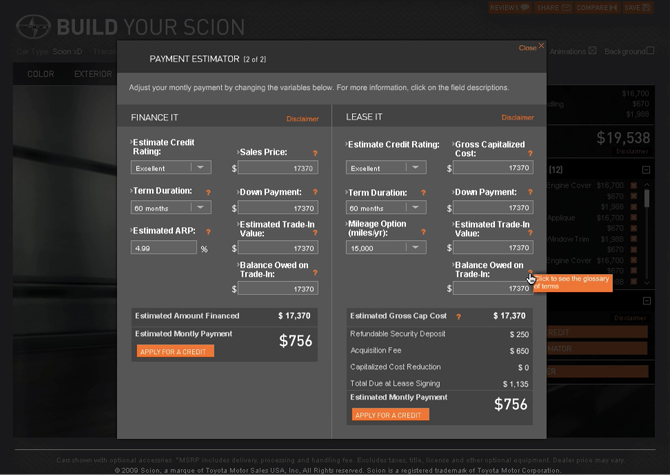The image size is (670, 475).
Task: Click the Scion logo icon
Action: [33, 27]
